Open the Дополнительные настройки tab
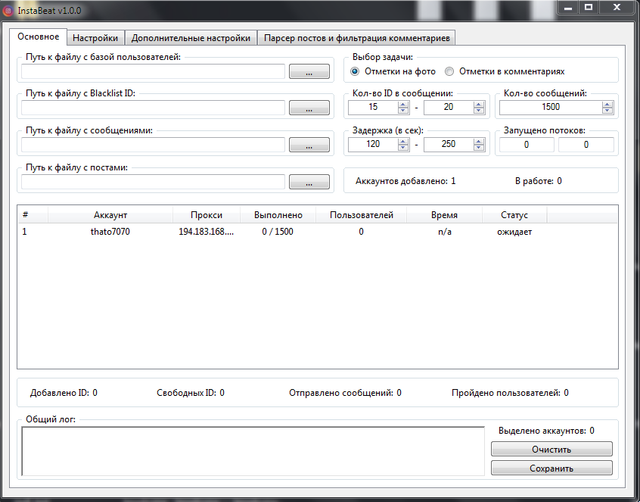Screen dimensions: 640x502 point(191,38)
